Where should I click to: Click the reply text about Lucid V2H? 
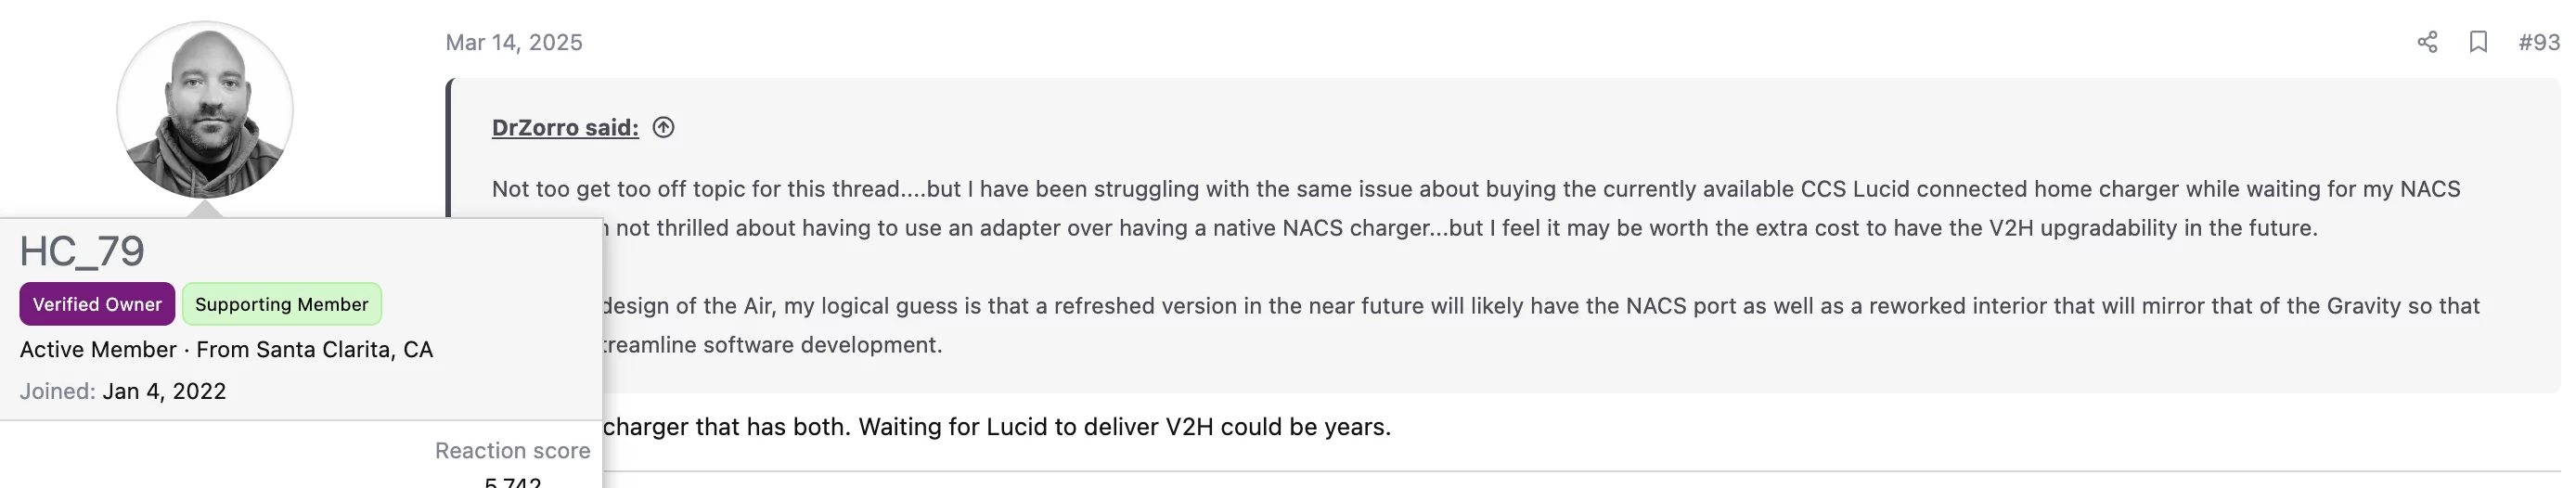tap(996, 427)
